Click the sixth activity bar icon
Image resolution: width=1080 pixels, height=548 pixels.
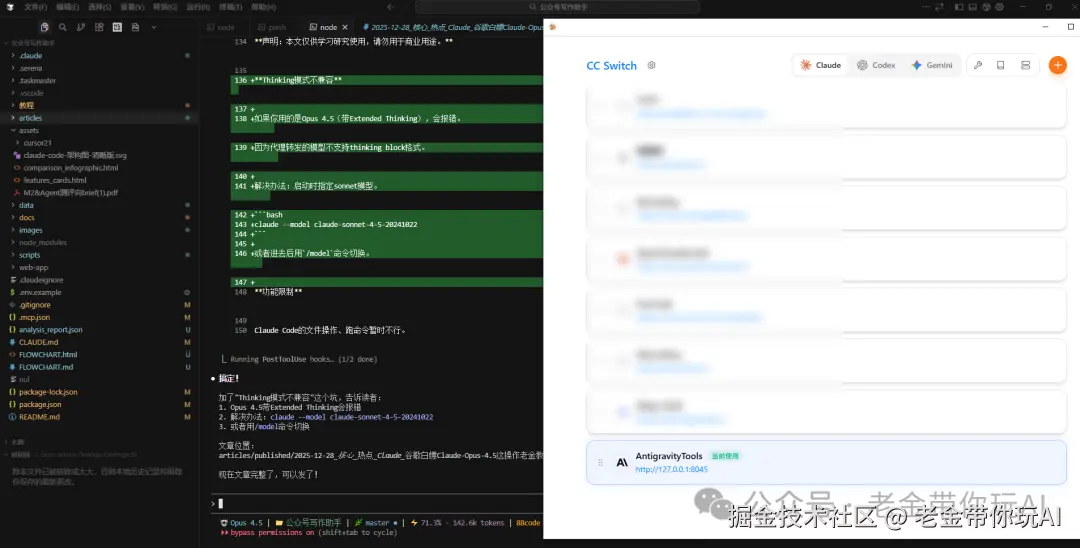(135, 27)
